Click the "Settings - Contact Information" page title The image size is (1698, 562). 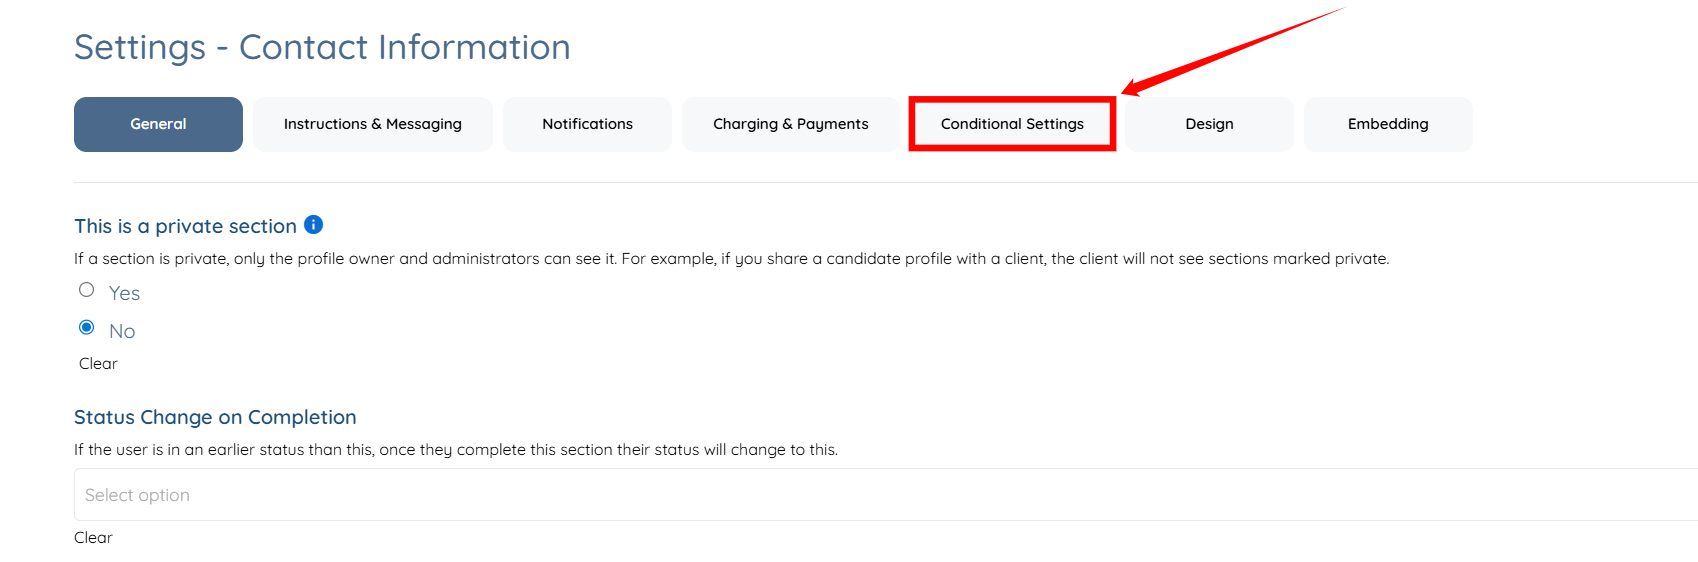(x=322, y=47)
